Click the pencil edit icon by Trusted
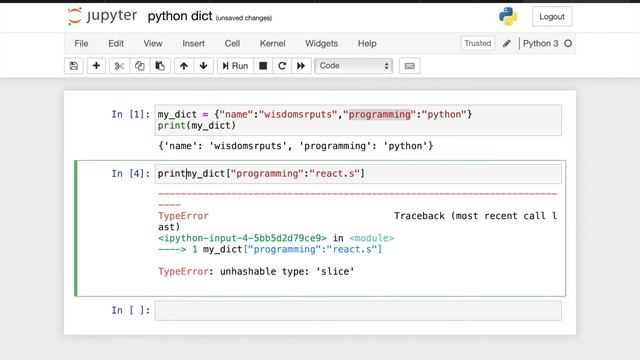The width and height of the screenshot is (640, 360). click(507, 43)
